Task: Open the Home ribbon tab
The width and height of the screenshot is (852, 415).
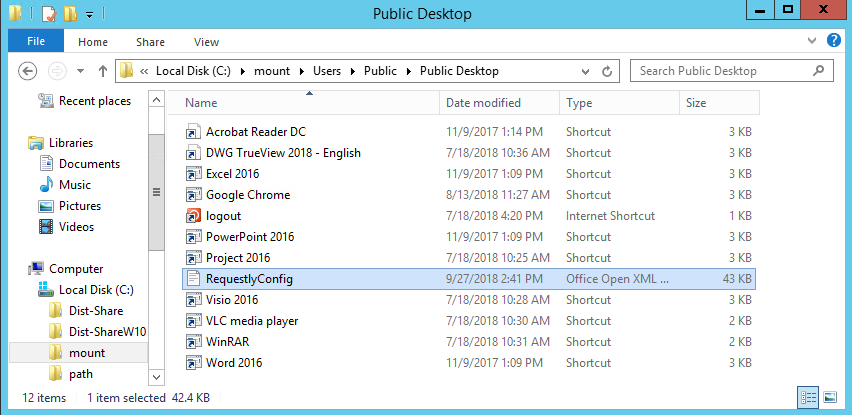Action: point(93,42)
